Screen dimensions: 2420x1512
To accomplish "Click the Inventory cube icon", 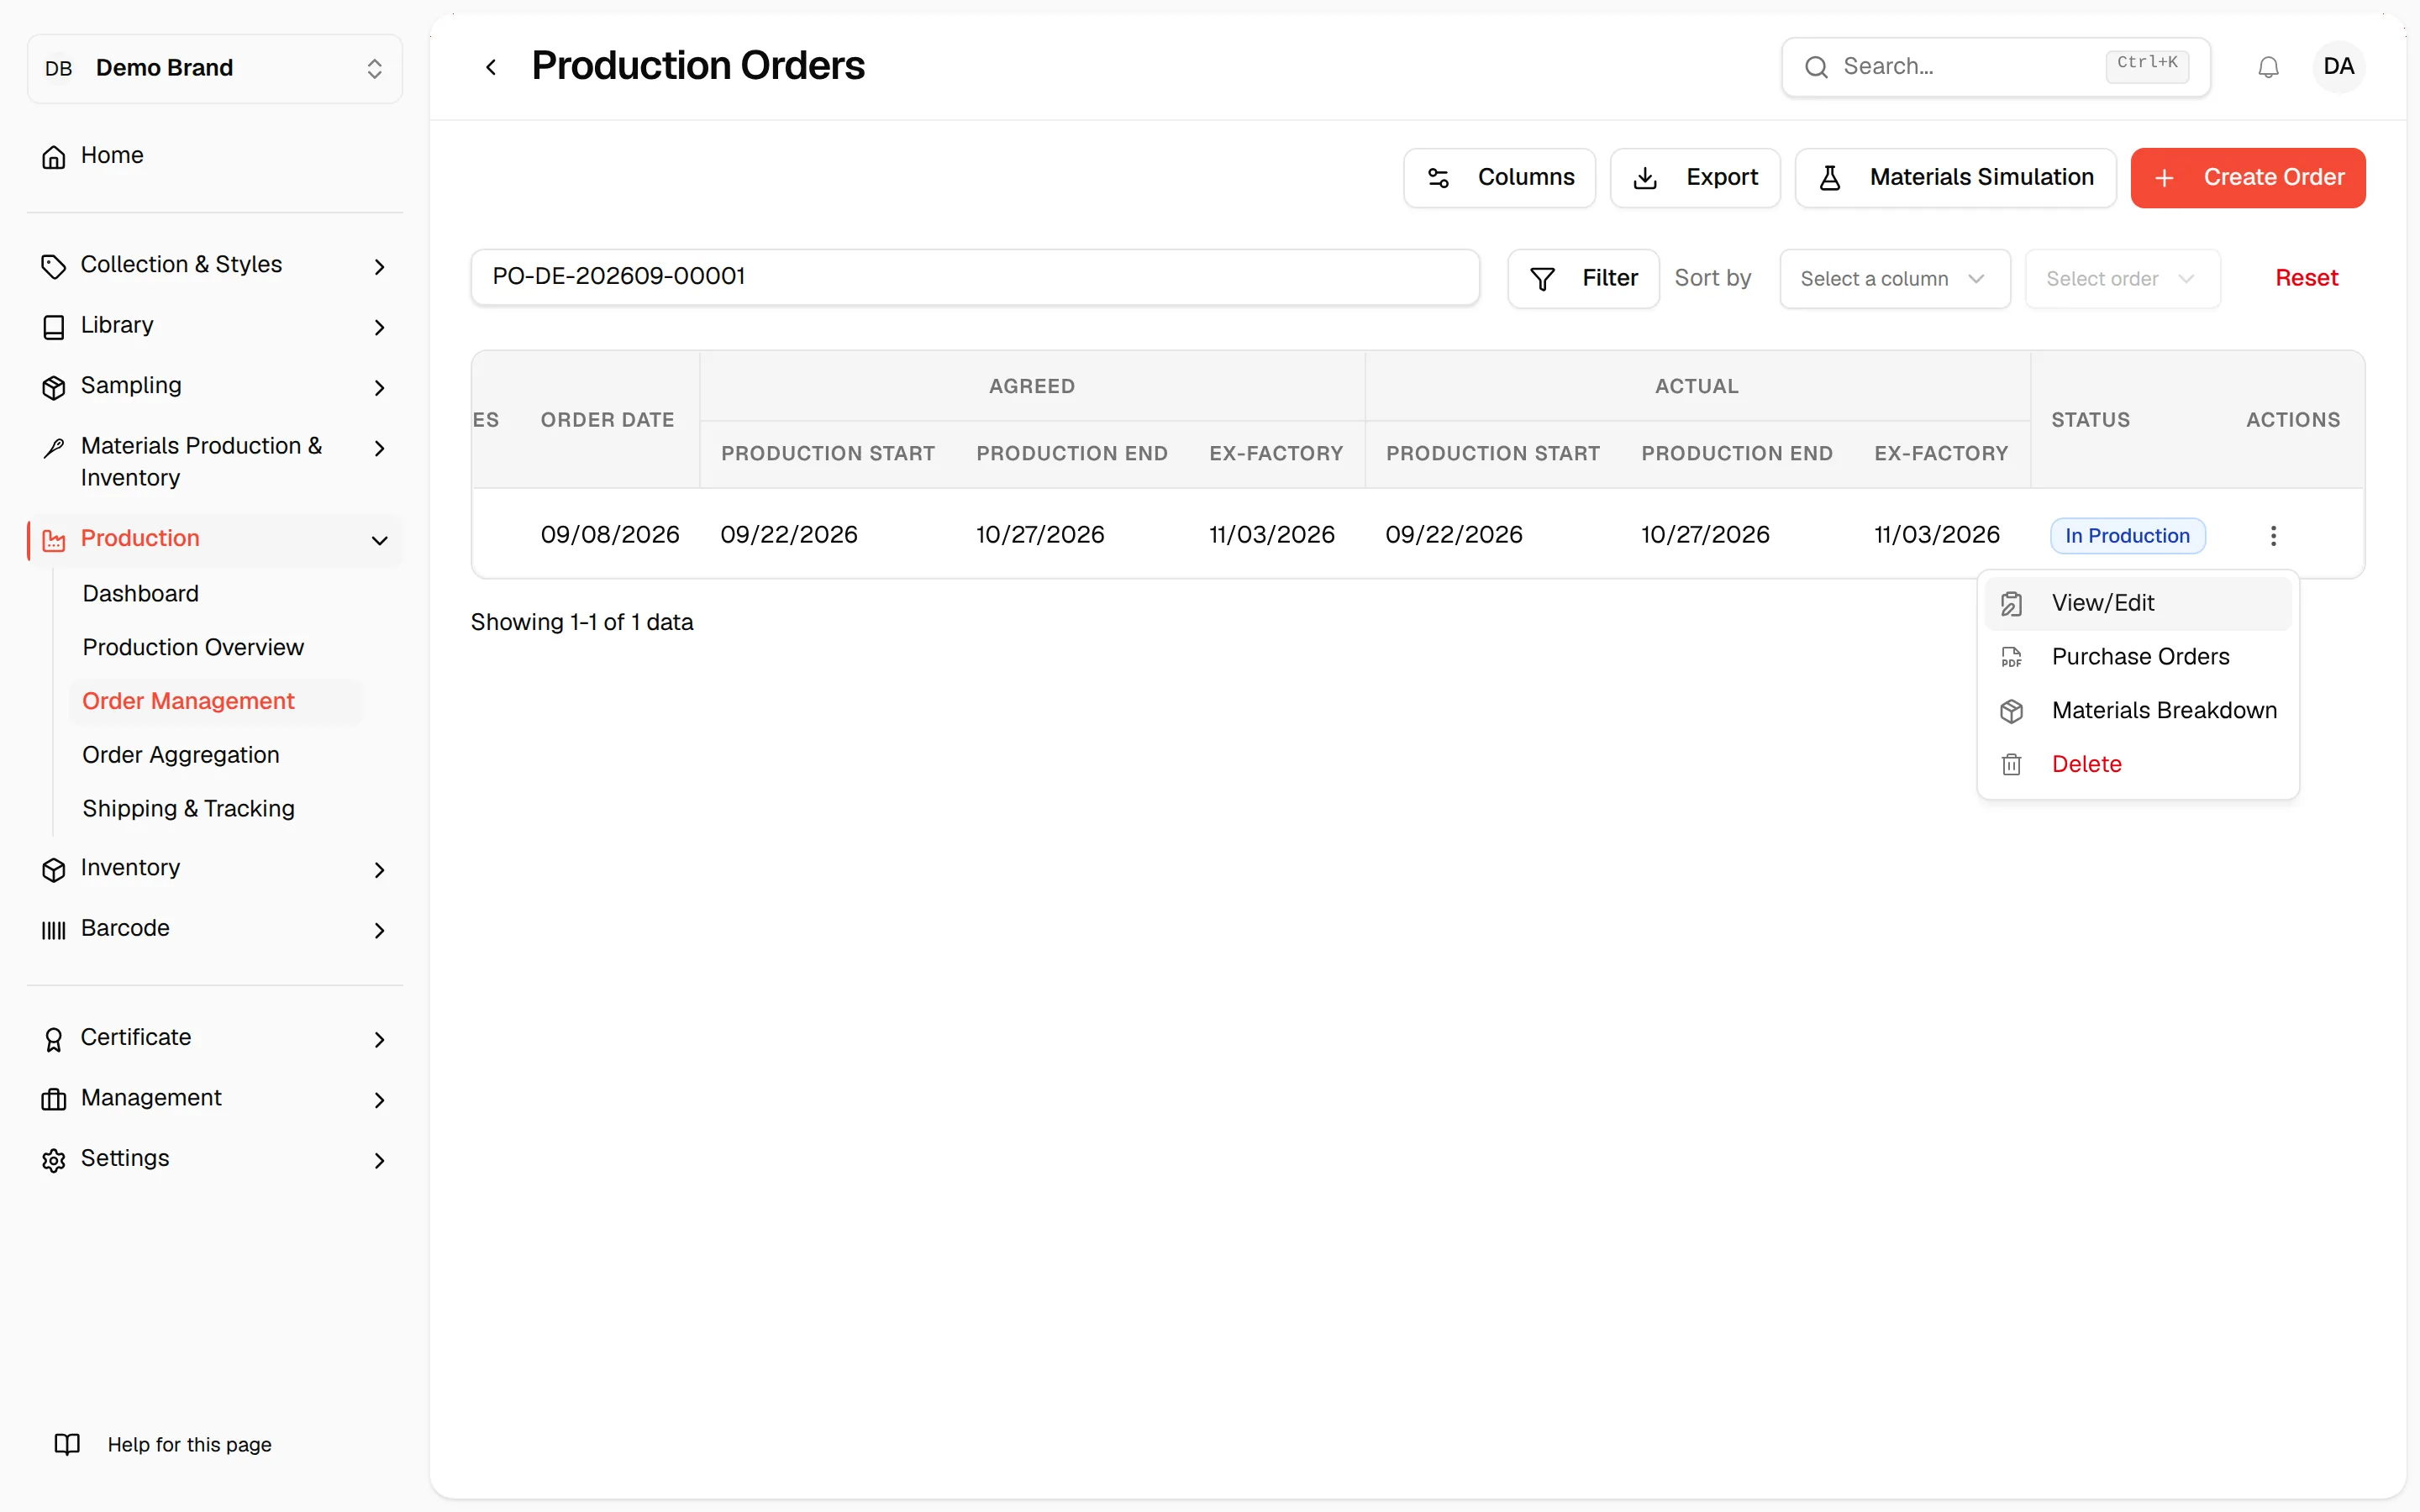I will click(x=54, y=870).
